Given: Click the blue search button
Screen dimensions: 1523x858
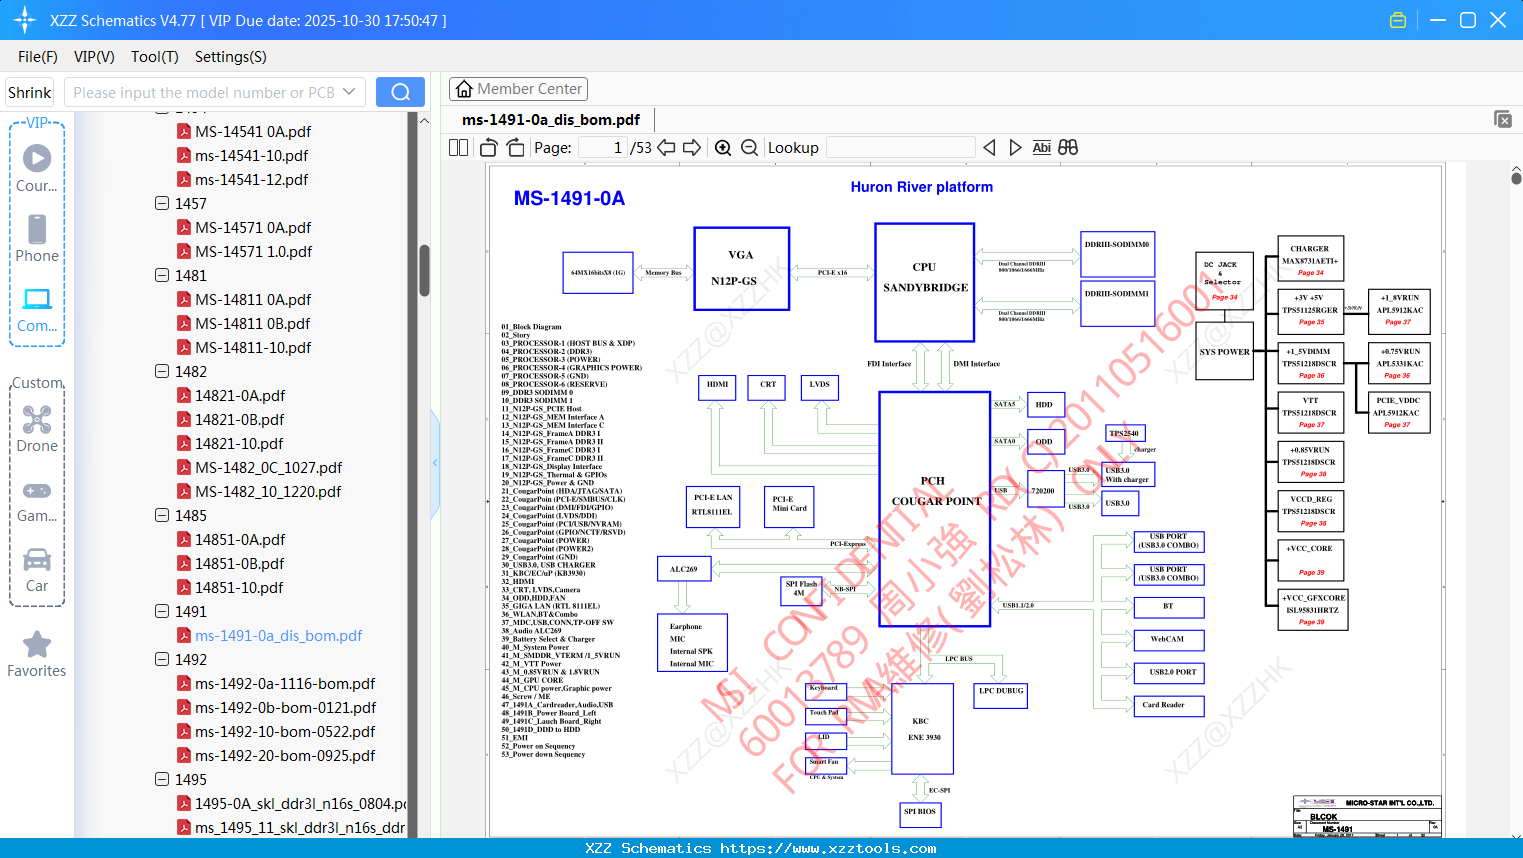Looking at the screenshot, I should click(400, 92).
